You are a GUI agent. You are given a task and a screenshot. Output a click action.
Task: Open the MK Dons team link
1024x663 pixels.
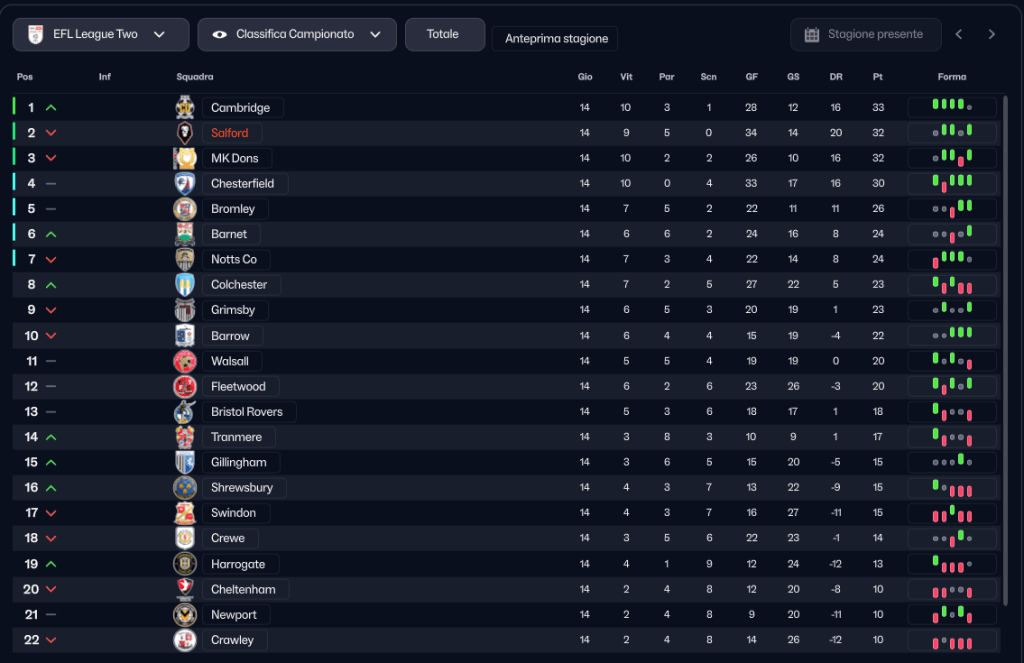point(235,158)
